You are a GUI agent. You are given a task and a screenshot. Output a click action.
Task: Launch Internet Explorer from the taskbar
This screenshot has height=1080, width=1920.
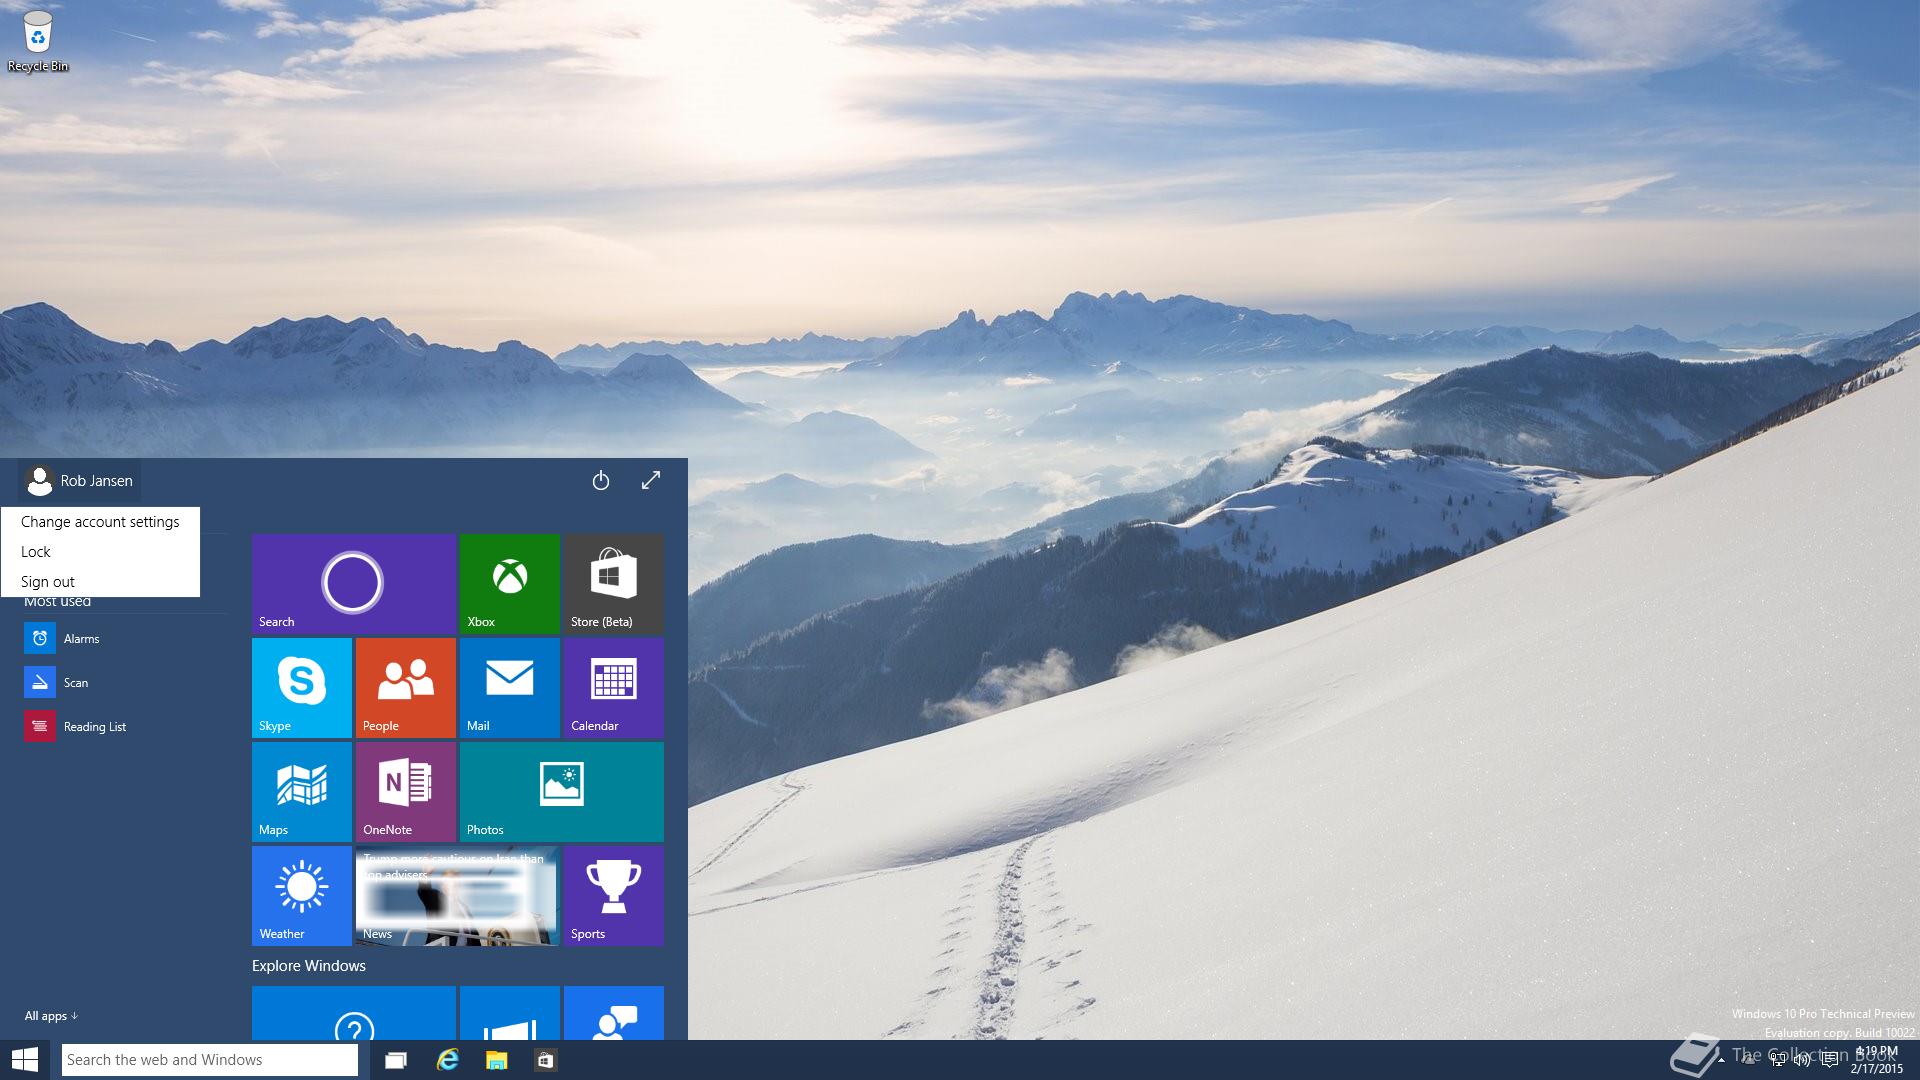pyautogui.click(x=447, y=1060)
